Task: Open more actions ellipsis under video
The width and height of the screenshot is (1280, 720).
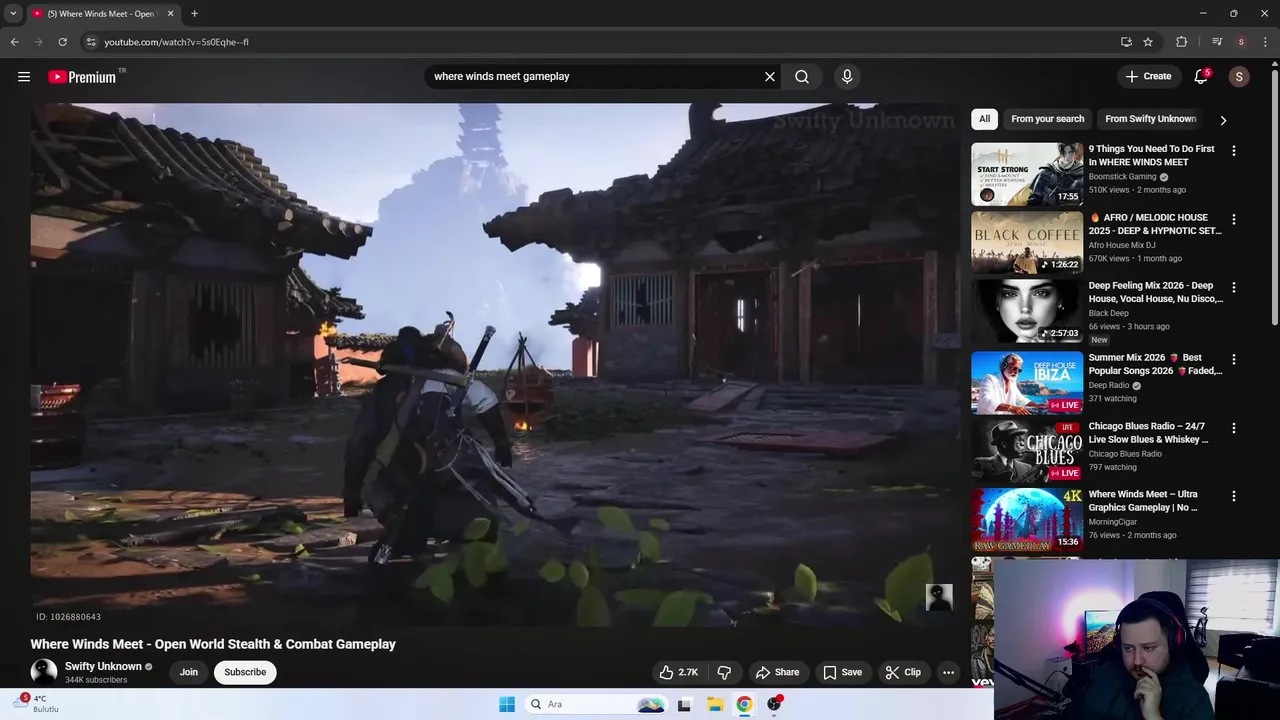Action: pos(948,672)
